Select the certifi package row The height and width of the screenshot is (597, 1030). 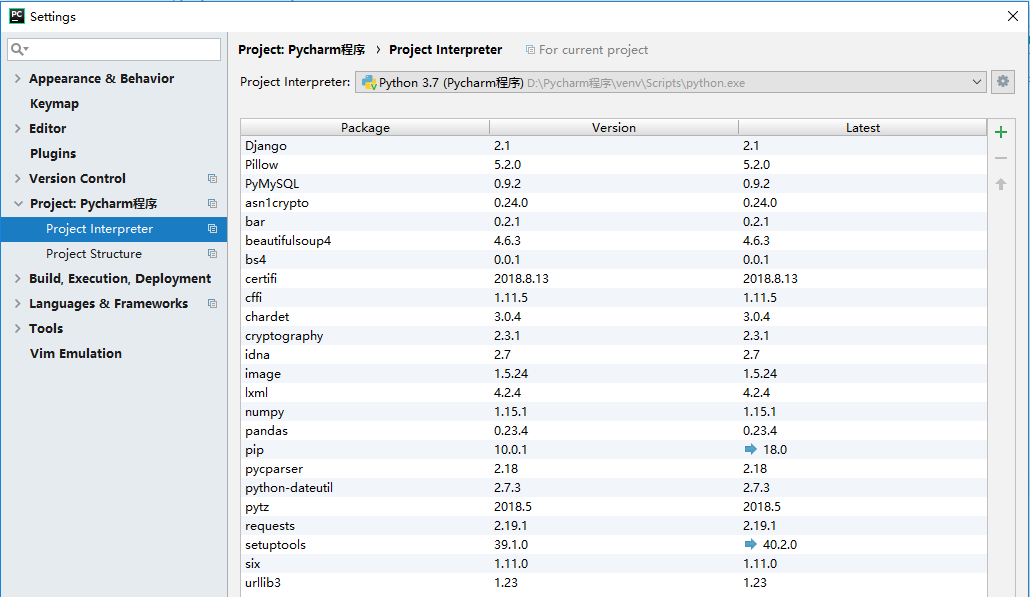coord(614,278)
